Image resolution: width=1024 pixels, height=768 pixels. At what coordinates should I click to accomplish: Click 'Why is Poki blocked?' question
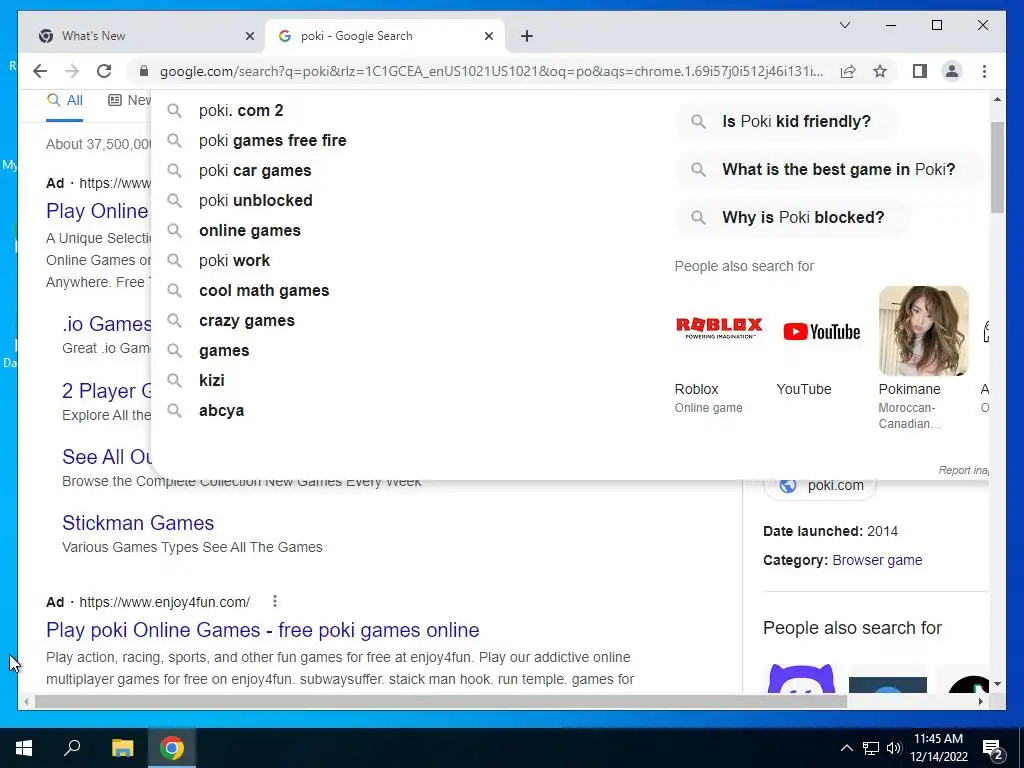pyautogui.click(x=793, y=217)
